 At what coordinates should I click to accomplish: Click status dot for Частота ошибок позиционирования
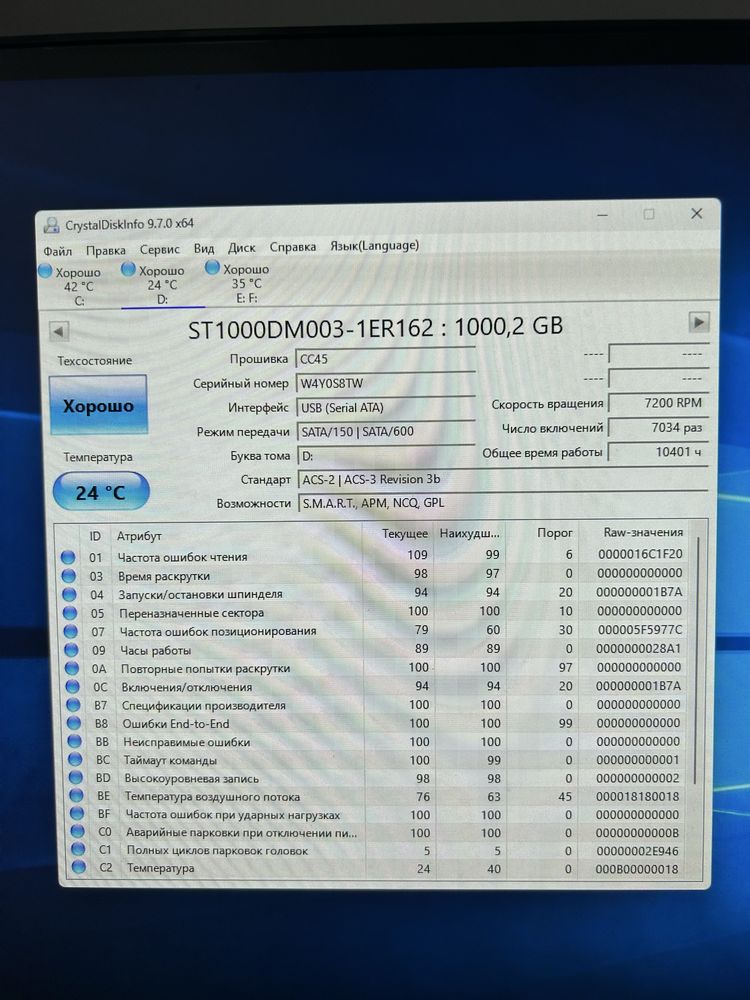(x=70, y=631)
